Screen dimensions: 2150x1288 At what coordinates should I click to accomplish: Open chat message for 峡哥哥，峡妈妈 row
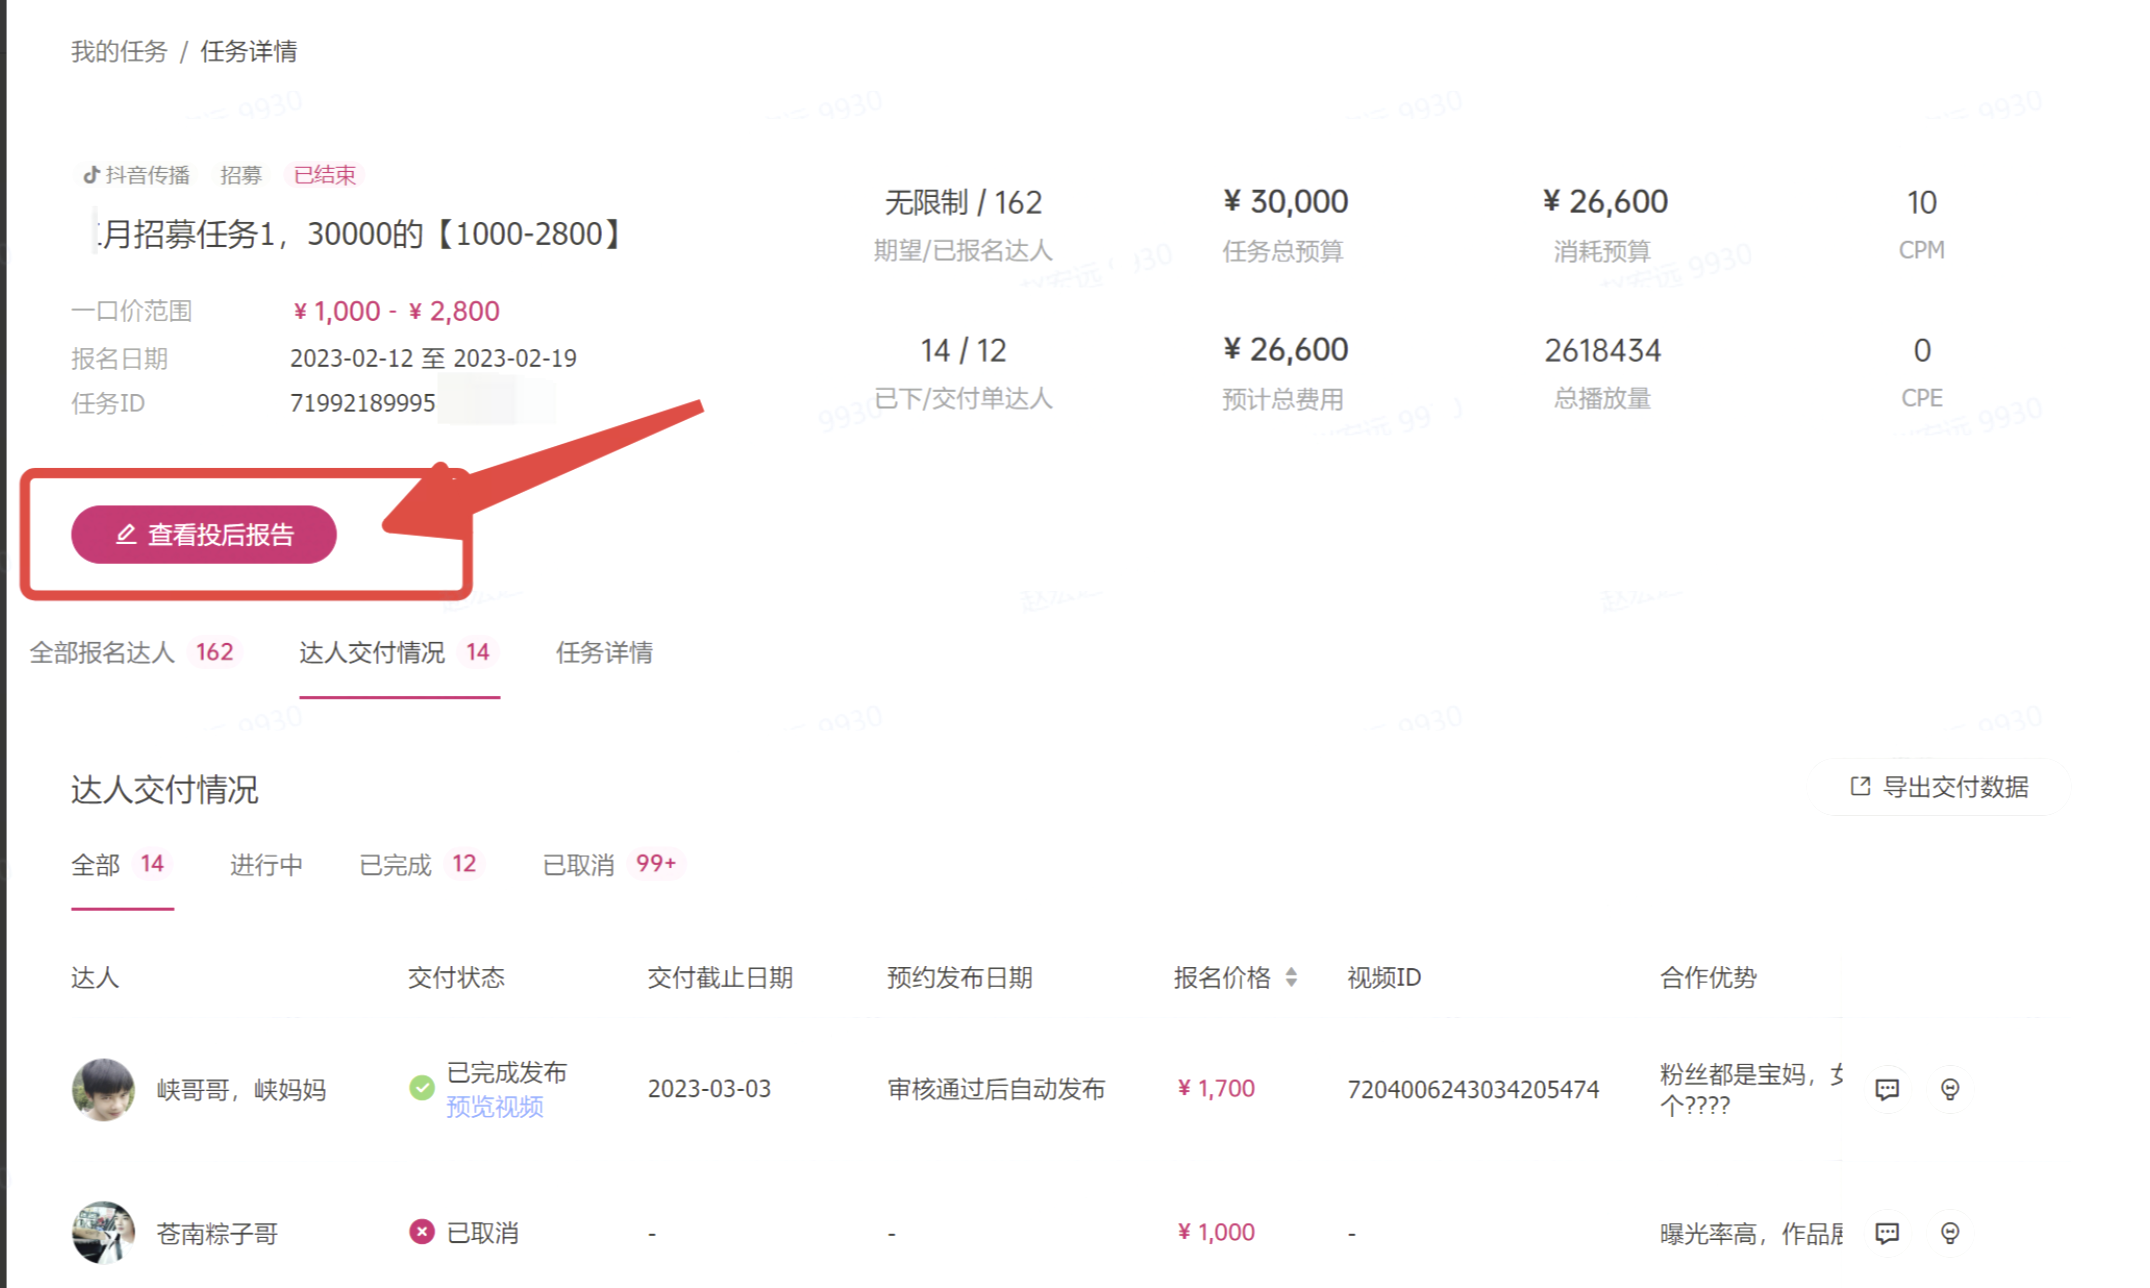(1886, 1089)
